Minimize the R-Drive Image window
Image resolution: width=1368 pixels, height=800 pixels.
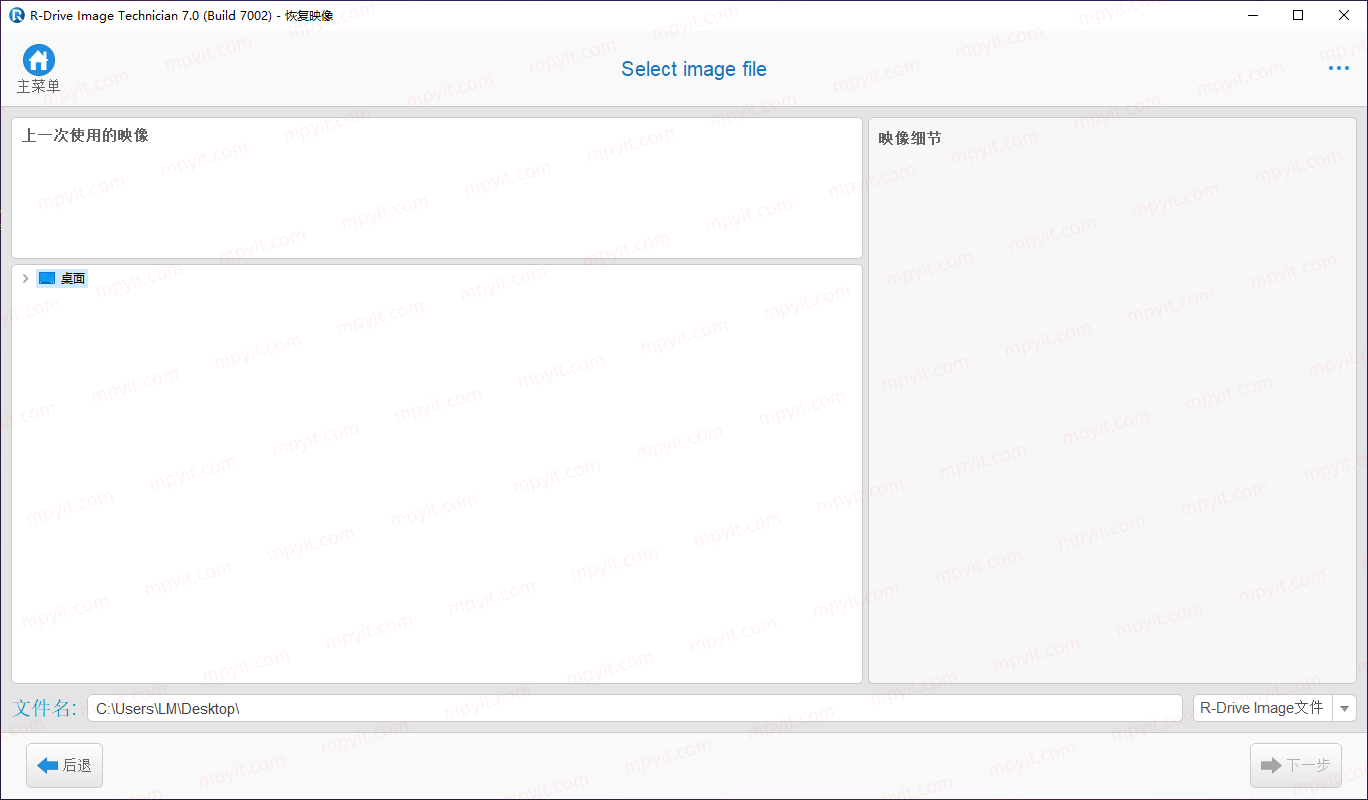pos(1253,15)
